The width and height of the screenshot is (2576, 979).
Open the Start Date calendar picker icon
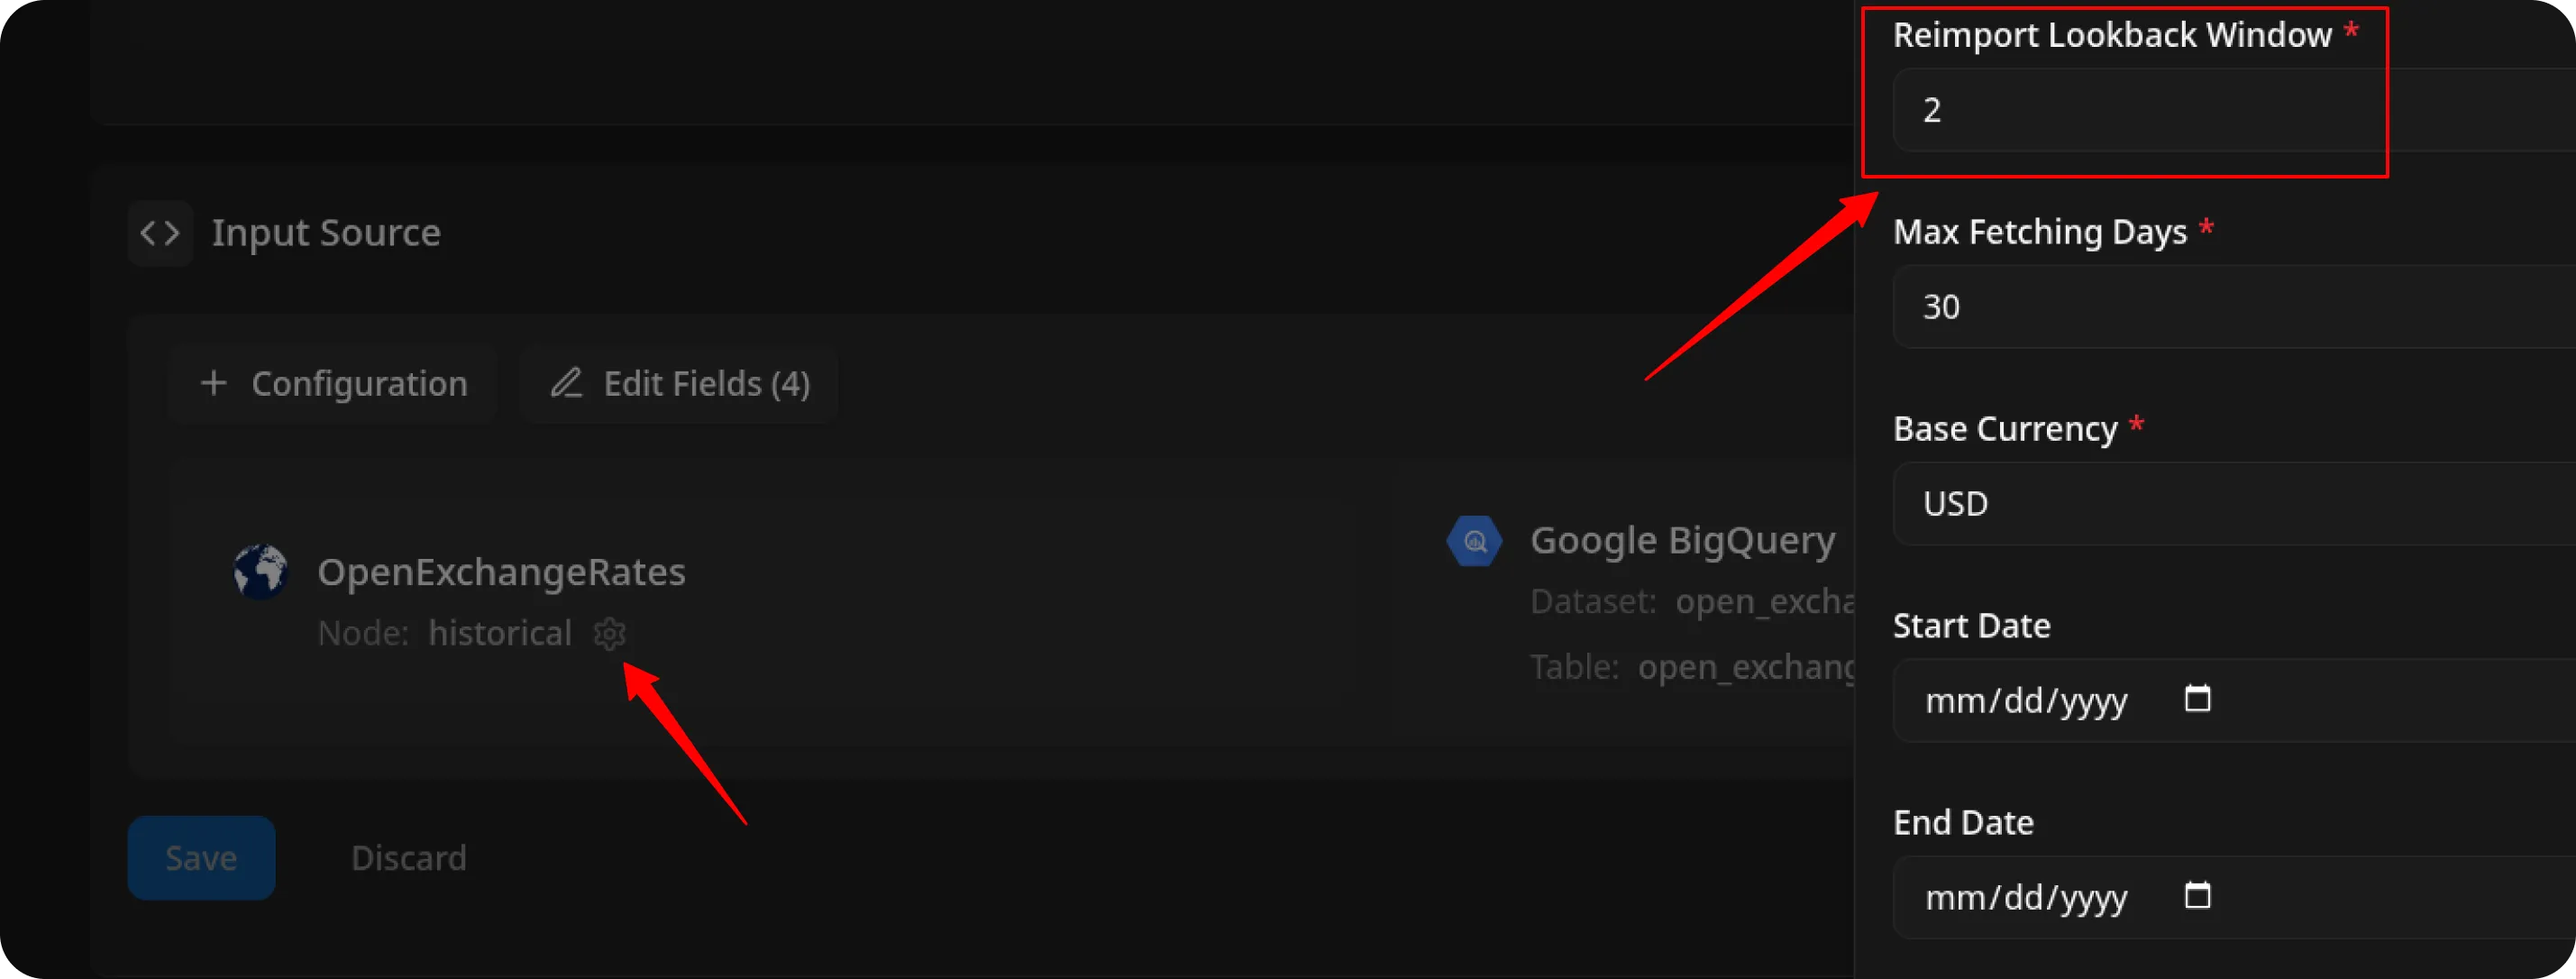[x=2197, y=698]
